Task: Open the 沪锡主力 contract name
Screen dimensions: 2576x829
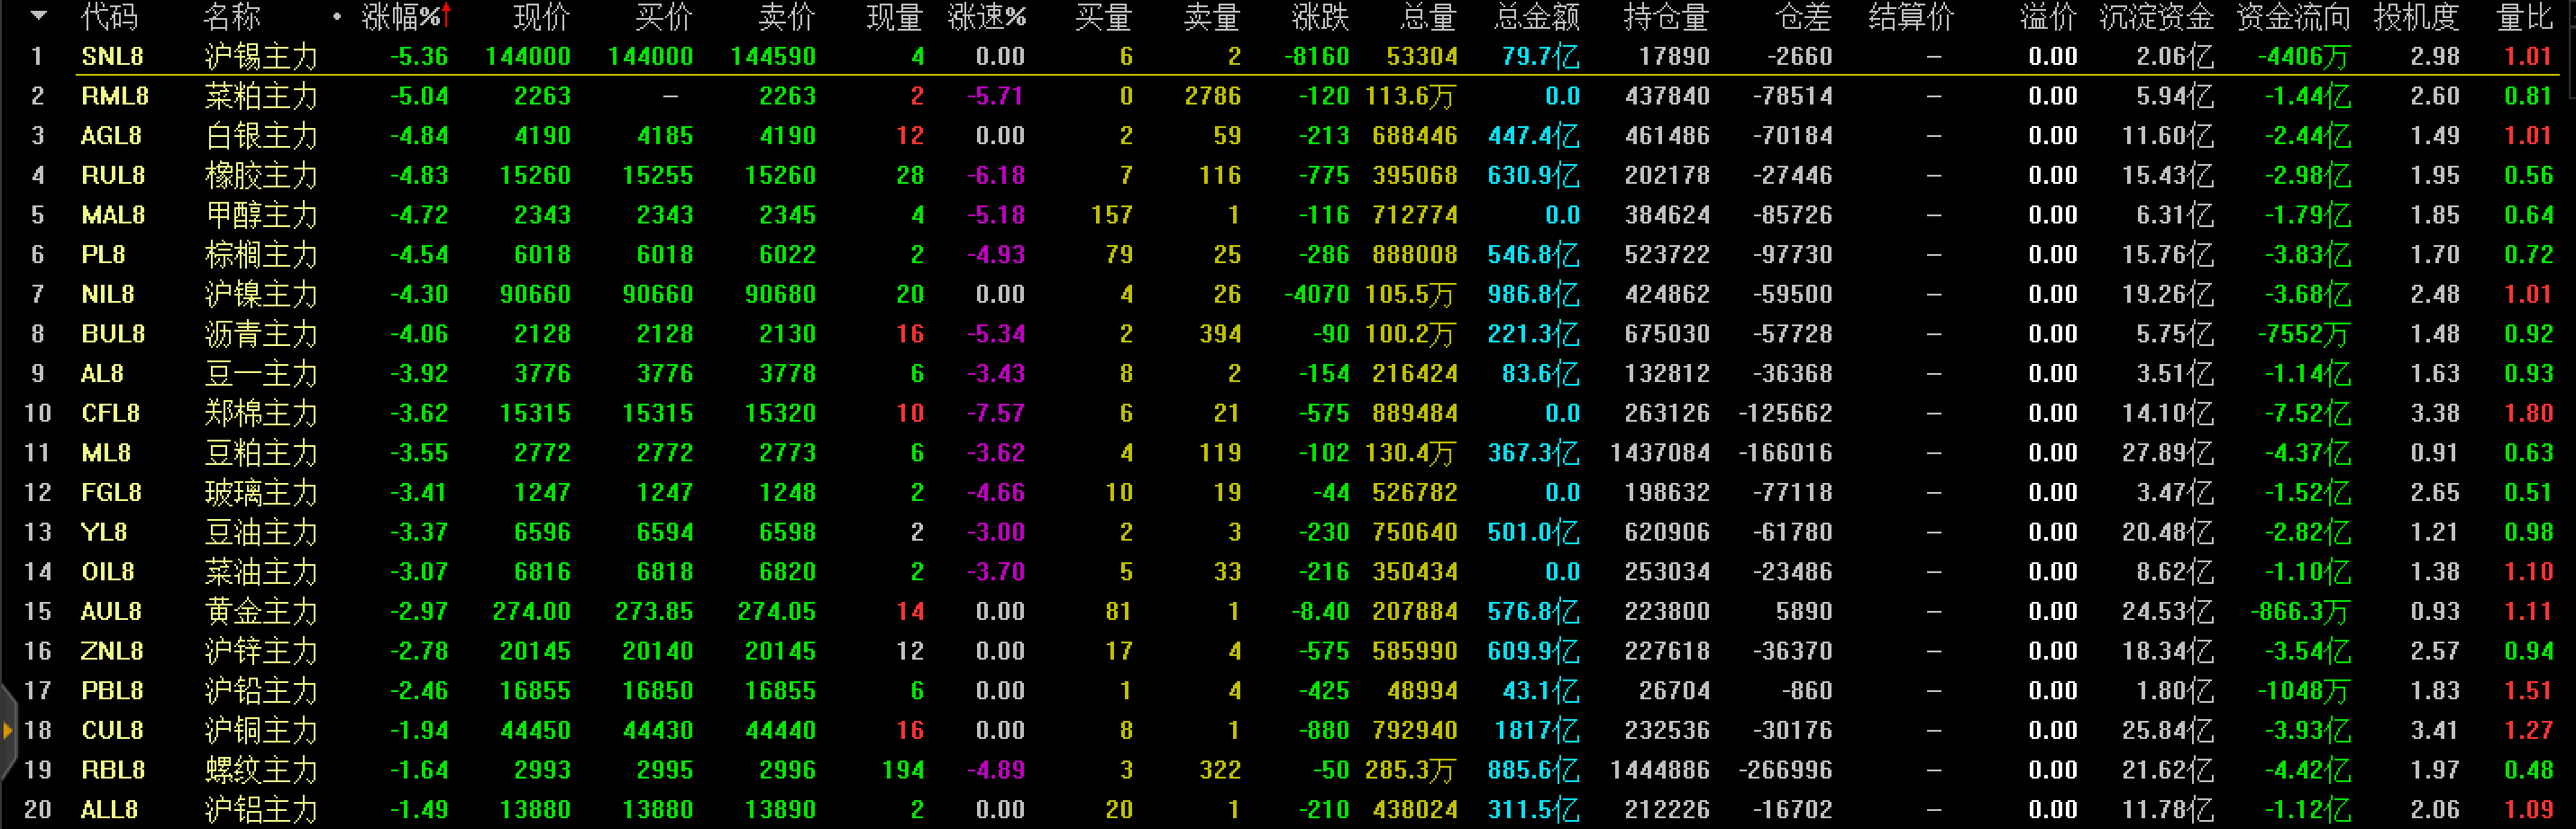Action: [261, 57]
